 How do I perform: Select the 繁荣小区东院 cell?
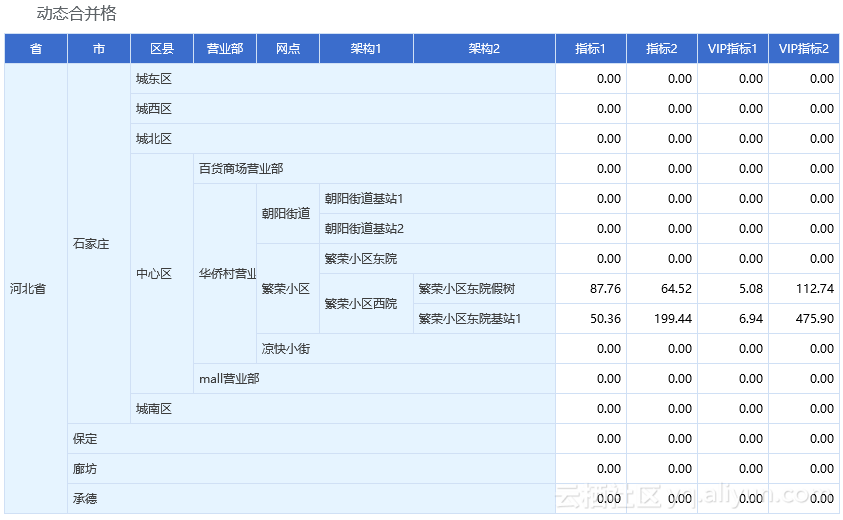coord(437,259)
